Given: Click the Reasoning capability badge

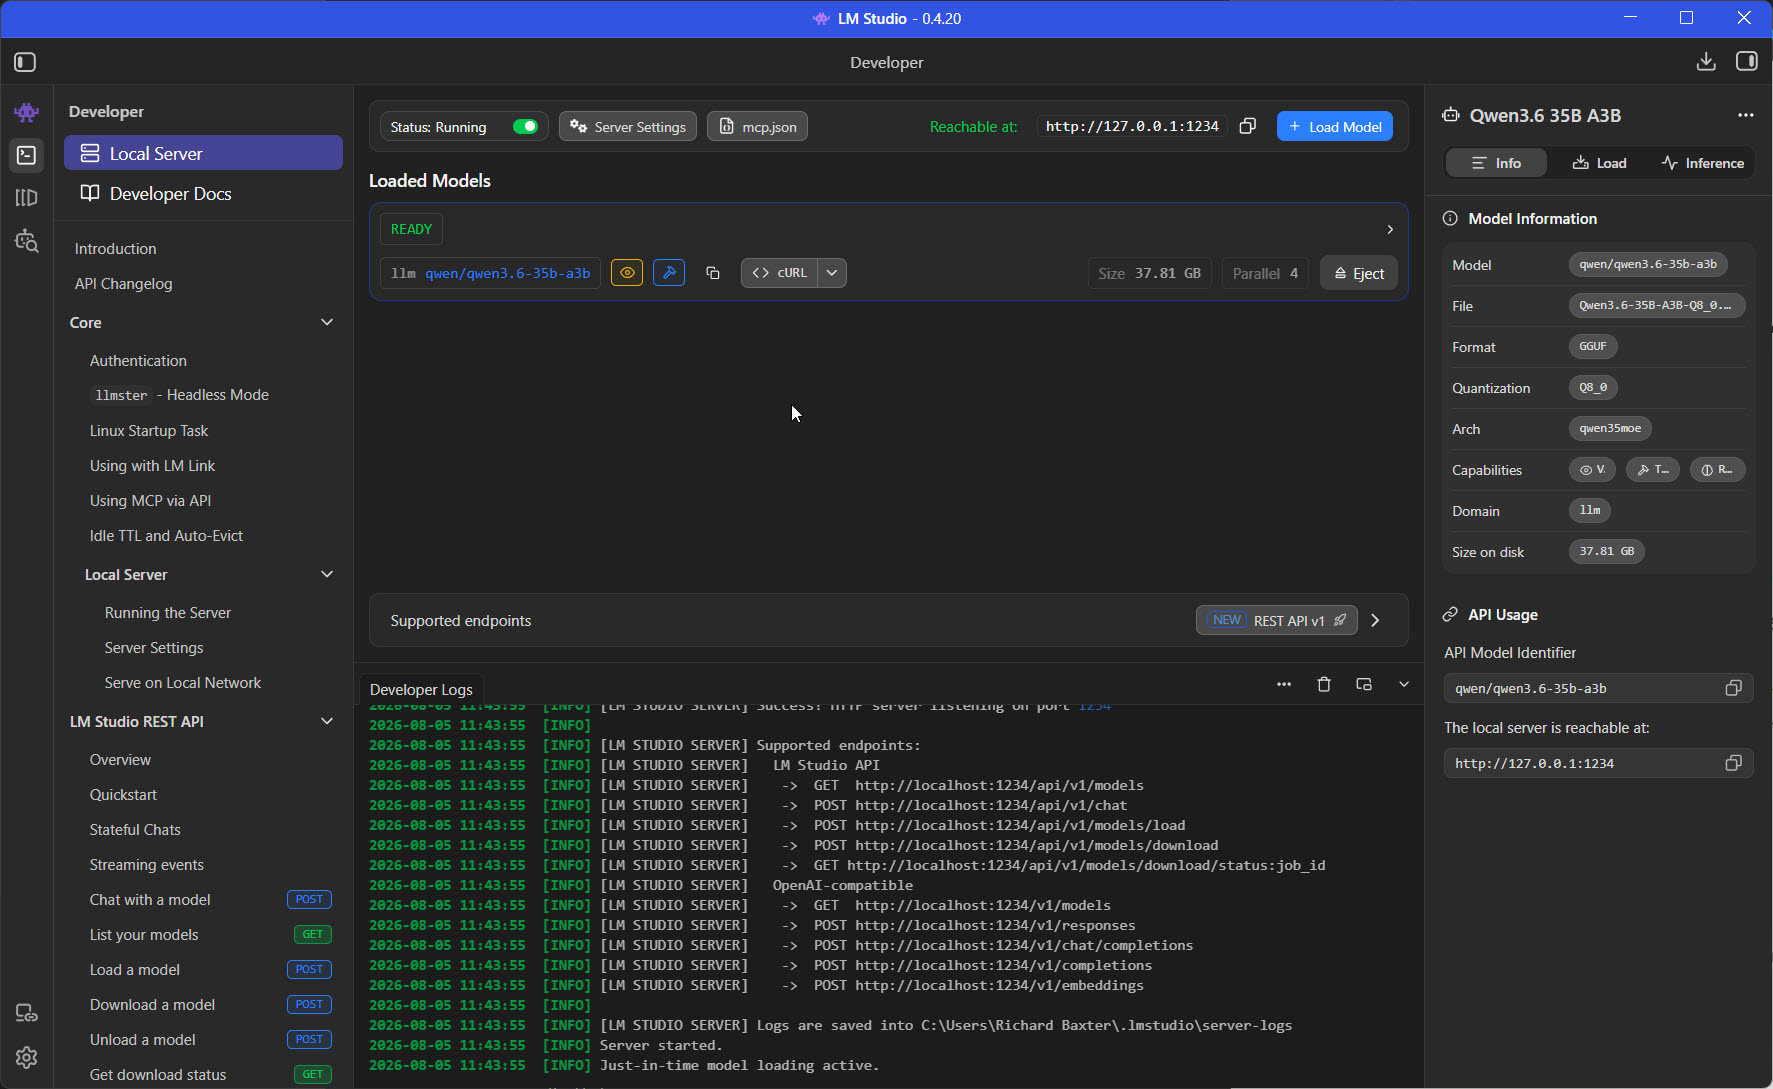Looking at the screenshot, I should 1718,470.
